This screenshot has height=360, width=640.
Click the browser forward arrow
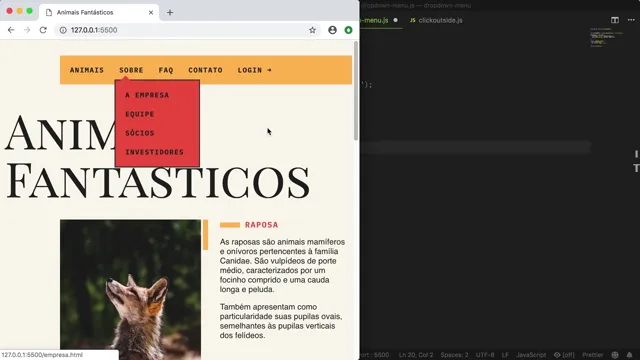tap(27, 30)
